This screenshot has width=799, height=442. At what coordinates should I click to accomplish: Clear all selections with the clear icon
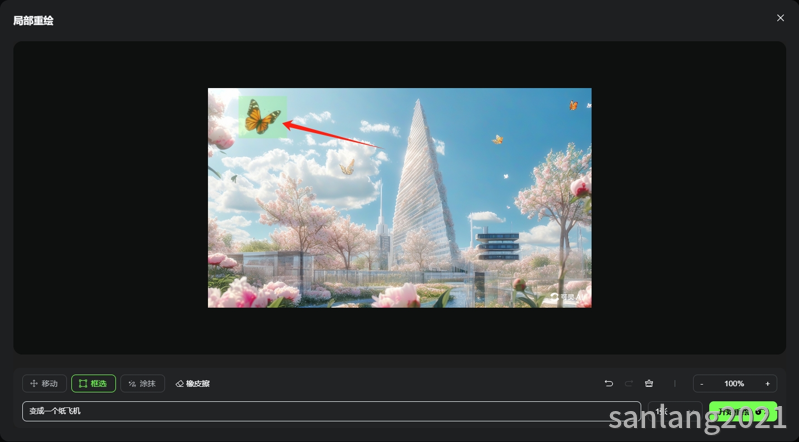tap(649, 383)
